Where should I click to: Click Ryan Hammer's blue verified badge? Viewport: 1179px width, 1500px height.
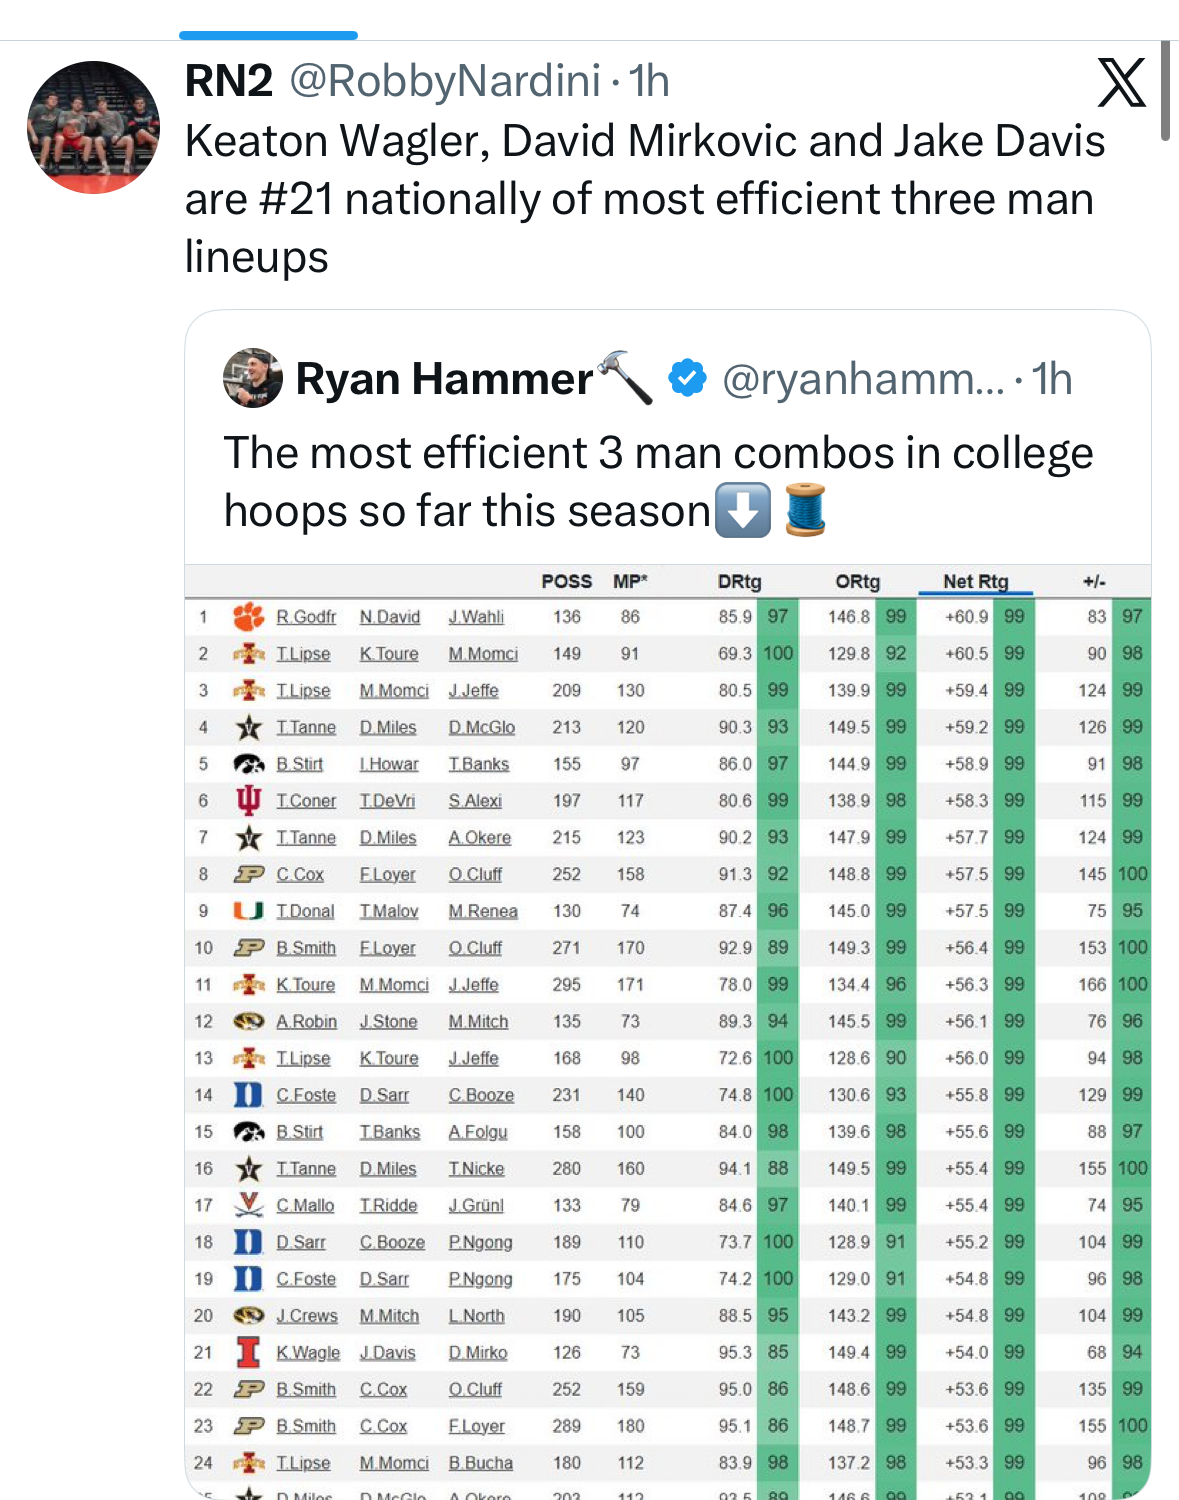tap(687, 378)
